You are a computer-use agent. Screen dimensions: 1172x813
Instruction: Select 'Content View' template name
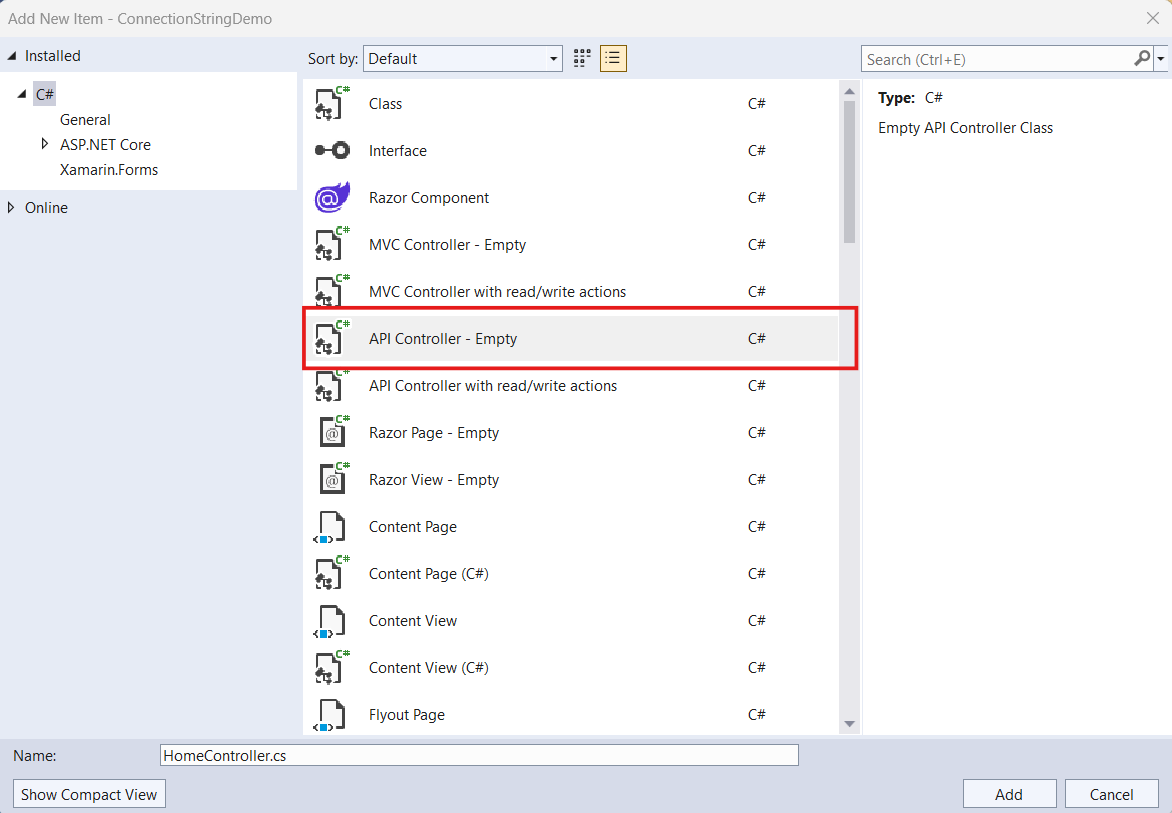(413, 621)
